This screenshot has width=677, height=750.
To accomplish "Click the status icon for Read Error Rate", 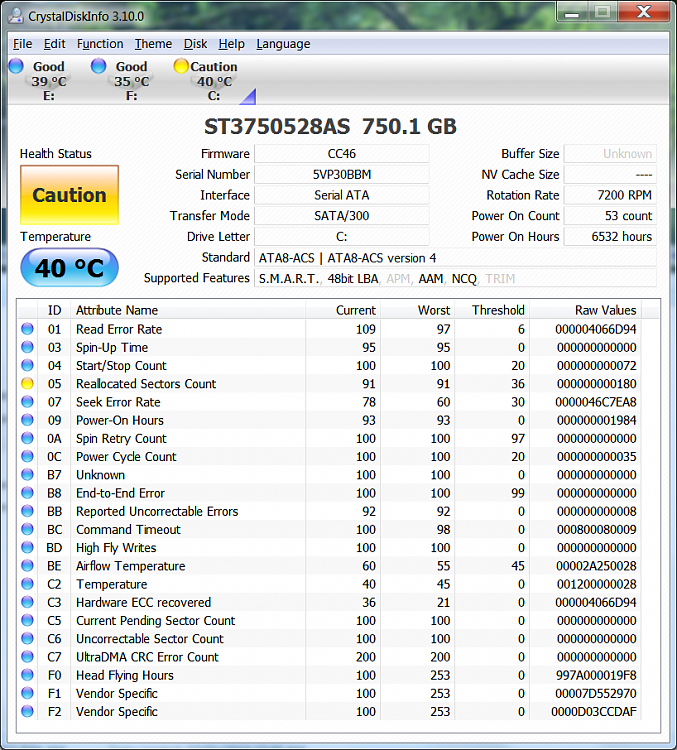I will pos(27,329).
